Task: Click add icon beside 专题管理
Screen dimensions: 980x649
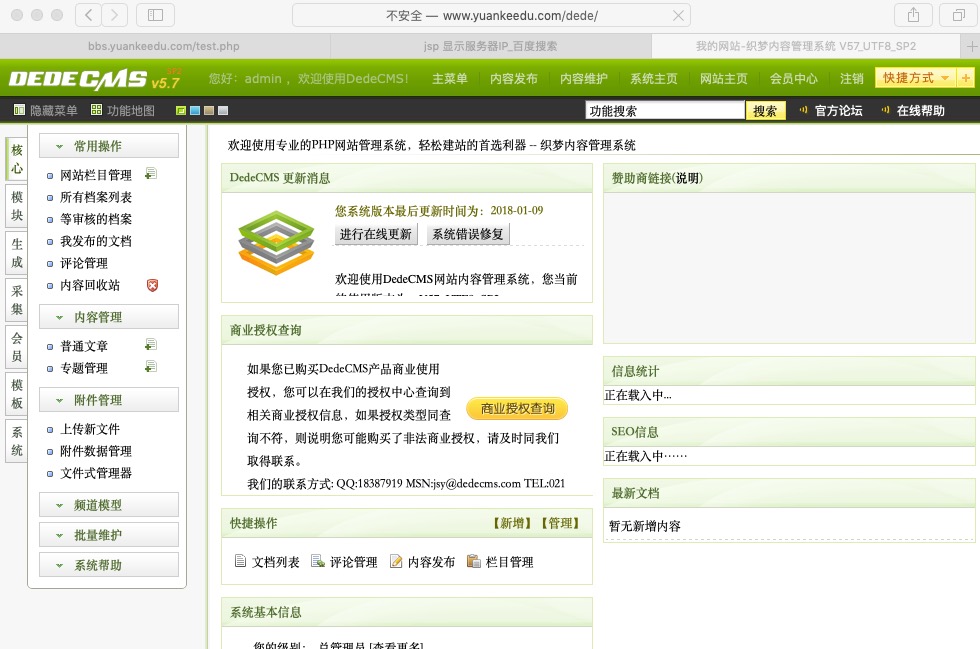Action: point(151,367)
